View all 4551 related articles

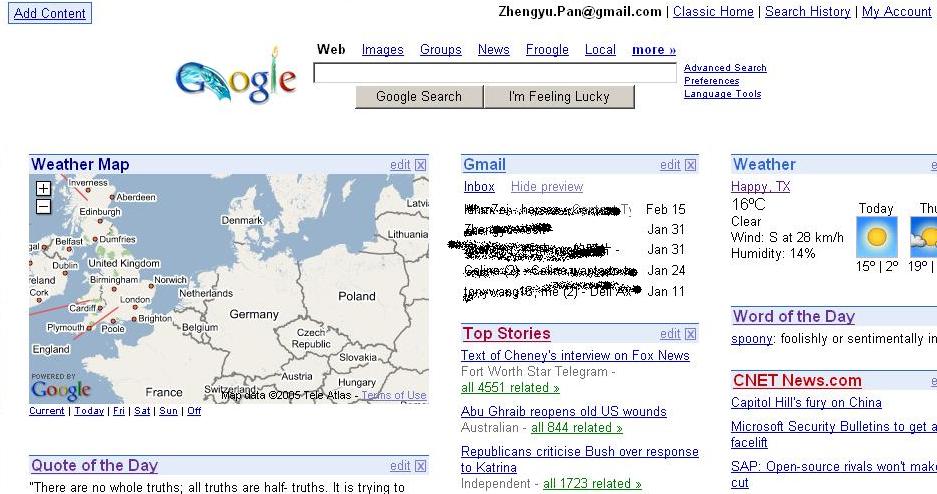(510, 388)
